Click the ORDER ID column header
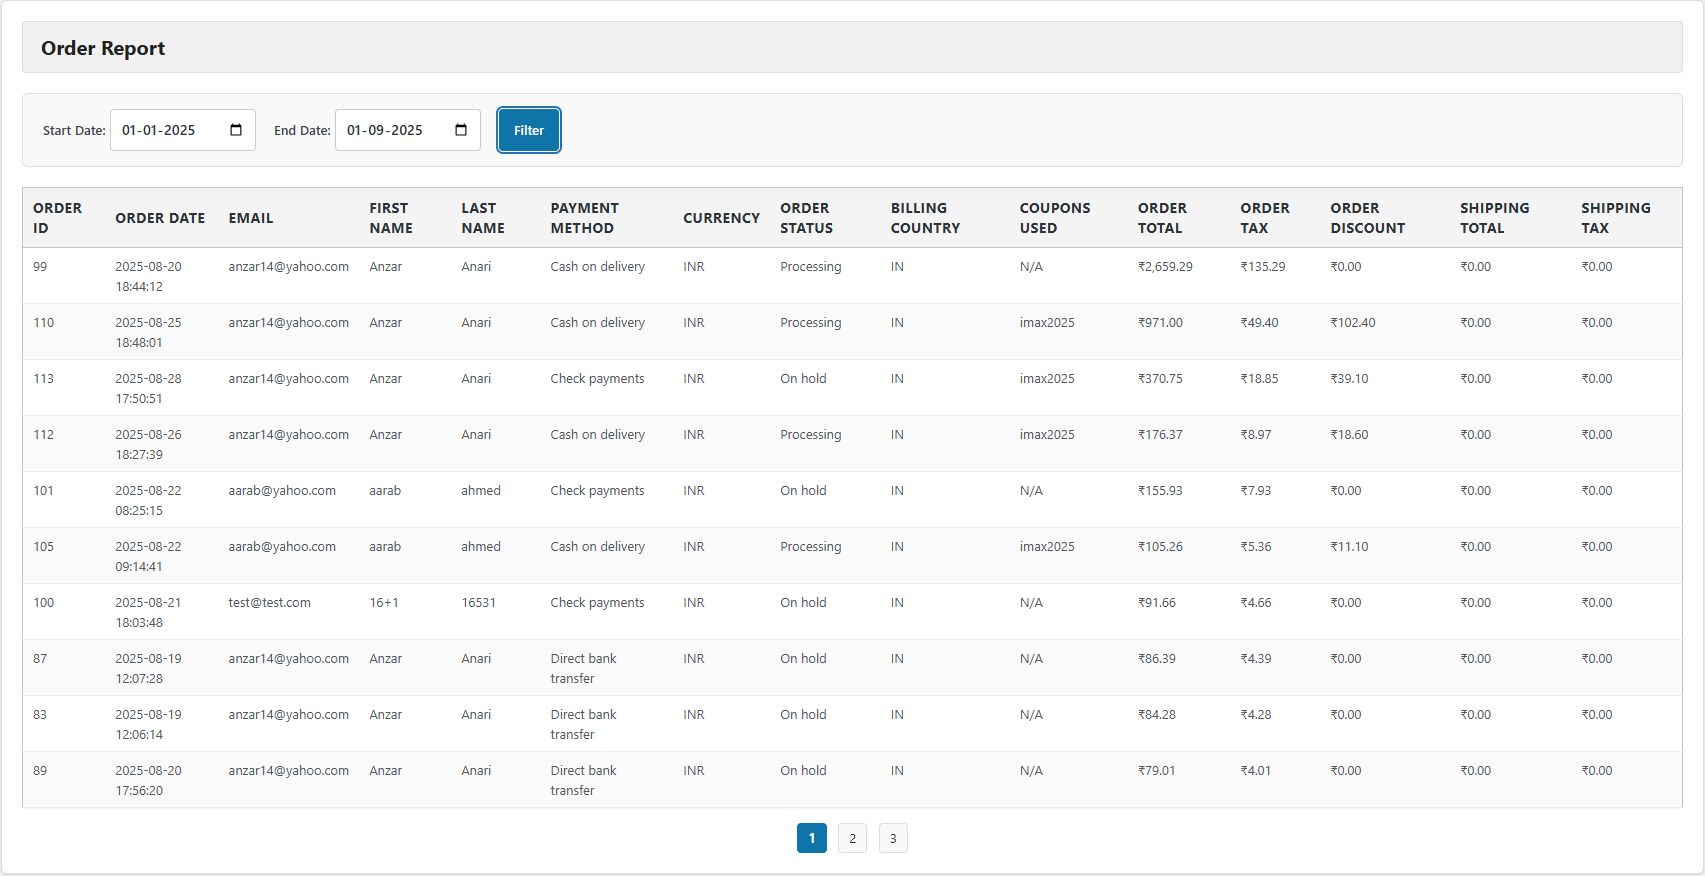1705x876 pixels. coord(57,218)
